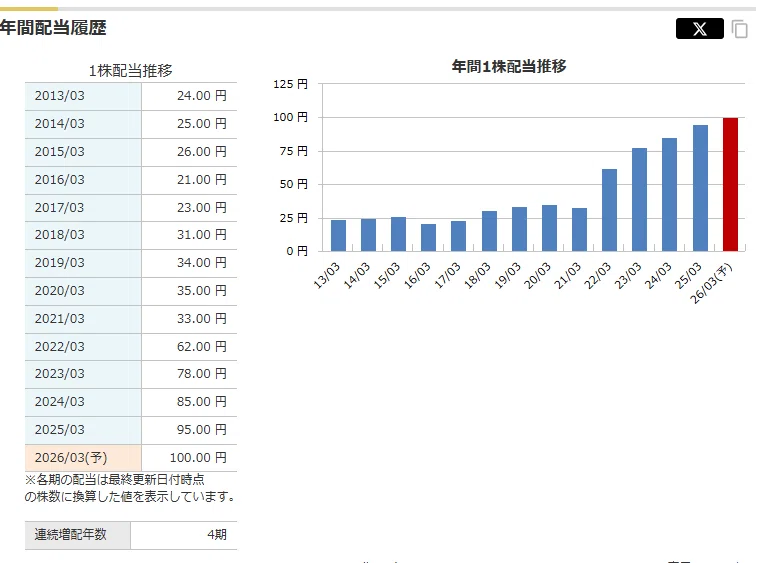The image size is (761, 563).
Task: Select the 34.00 円 dividend value
Action: 201,263
